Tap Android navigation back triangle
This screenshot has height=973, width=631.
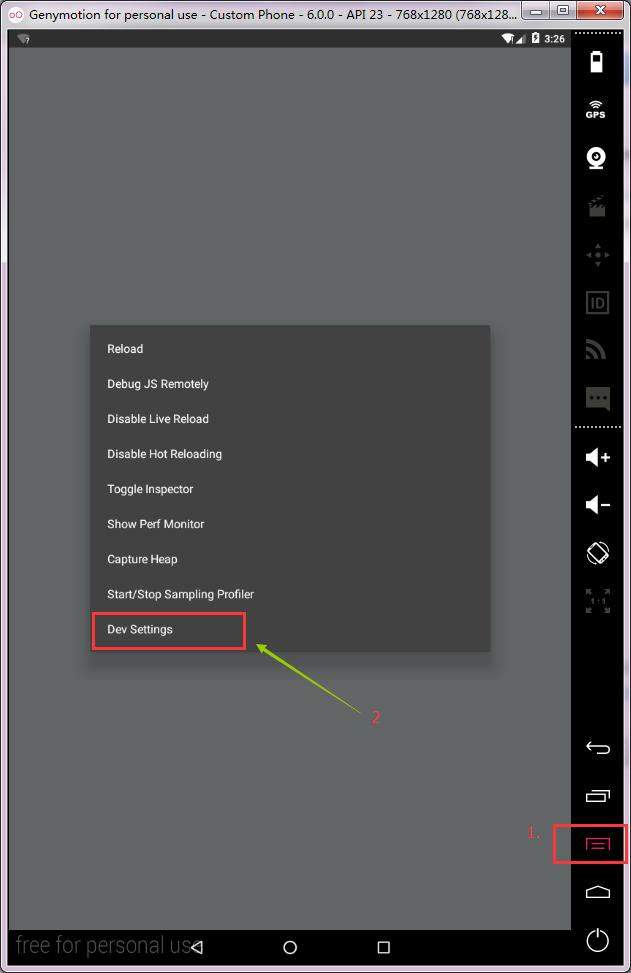click(x=197, y=947)
